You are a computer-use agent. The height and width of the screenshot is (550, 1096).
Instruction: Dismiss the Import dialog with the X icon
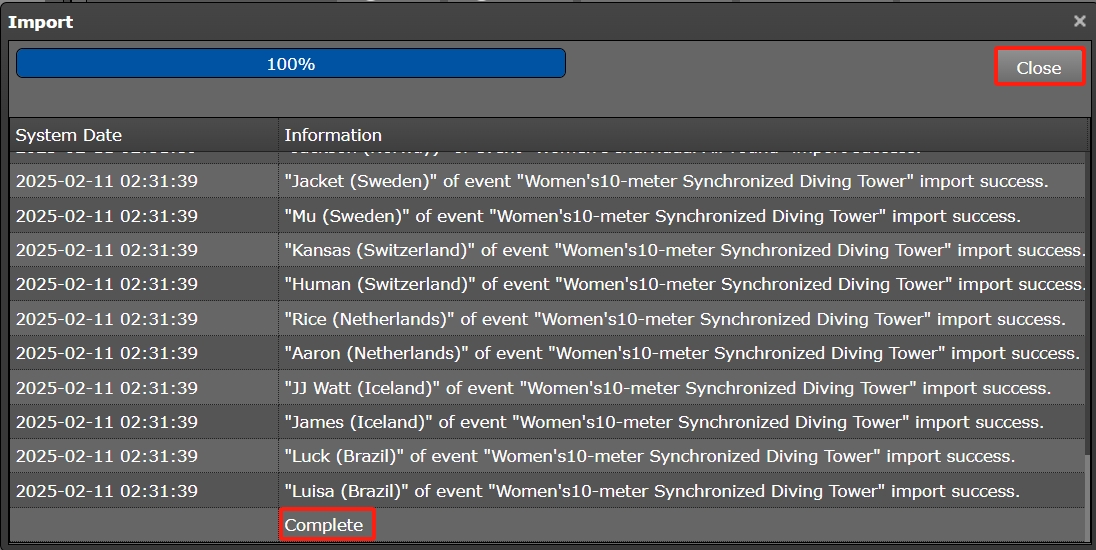coord(1079,21)
